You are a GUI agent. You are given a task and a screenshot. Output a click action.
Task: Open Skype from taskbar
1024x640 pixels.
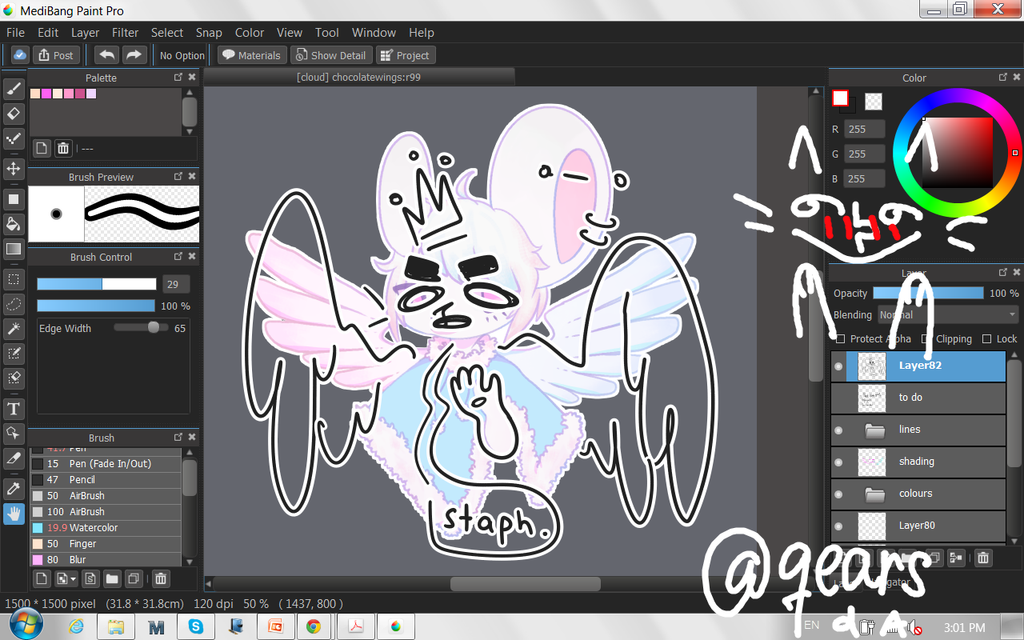[x=195, y=627]
